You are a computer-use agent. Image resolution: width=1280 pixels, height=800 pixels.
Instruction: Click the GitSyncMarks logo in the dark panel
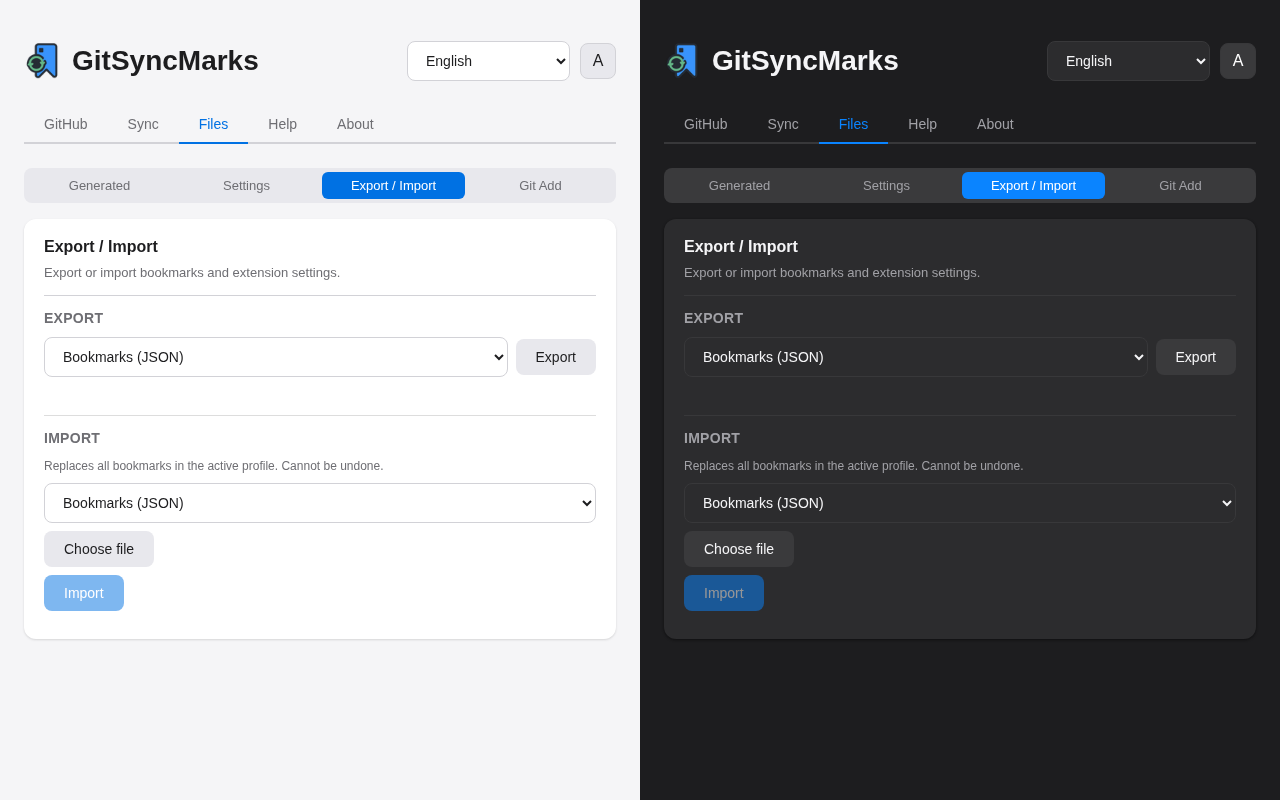click(682, 61)
